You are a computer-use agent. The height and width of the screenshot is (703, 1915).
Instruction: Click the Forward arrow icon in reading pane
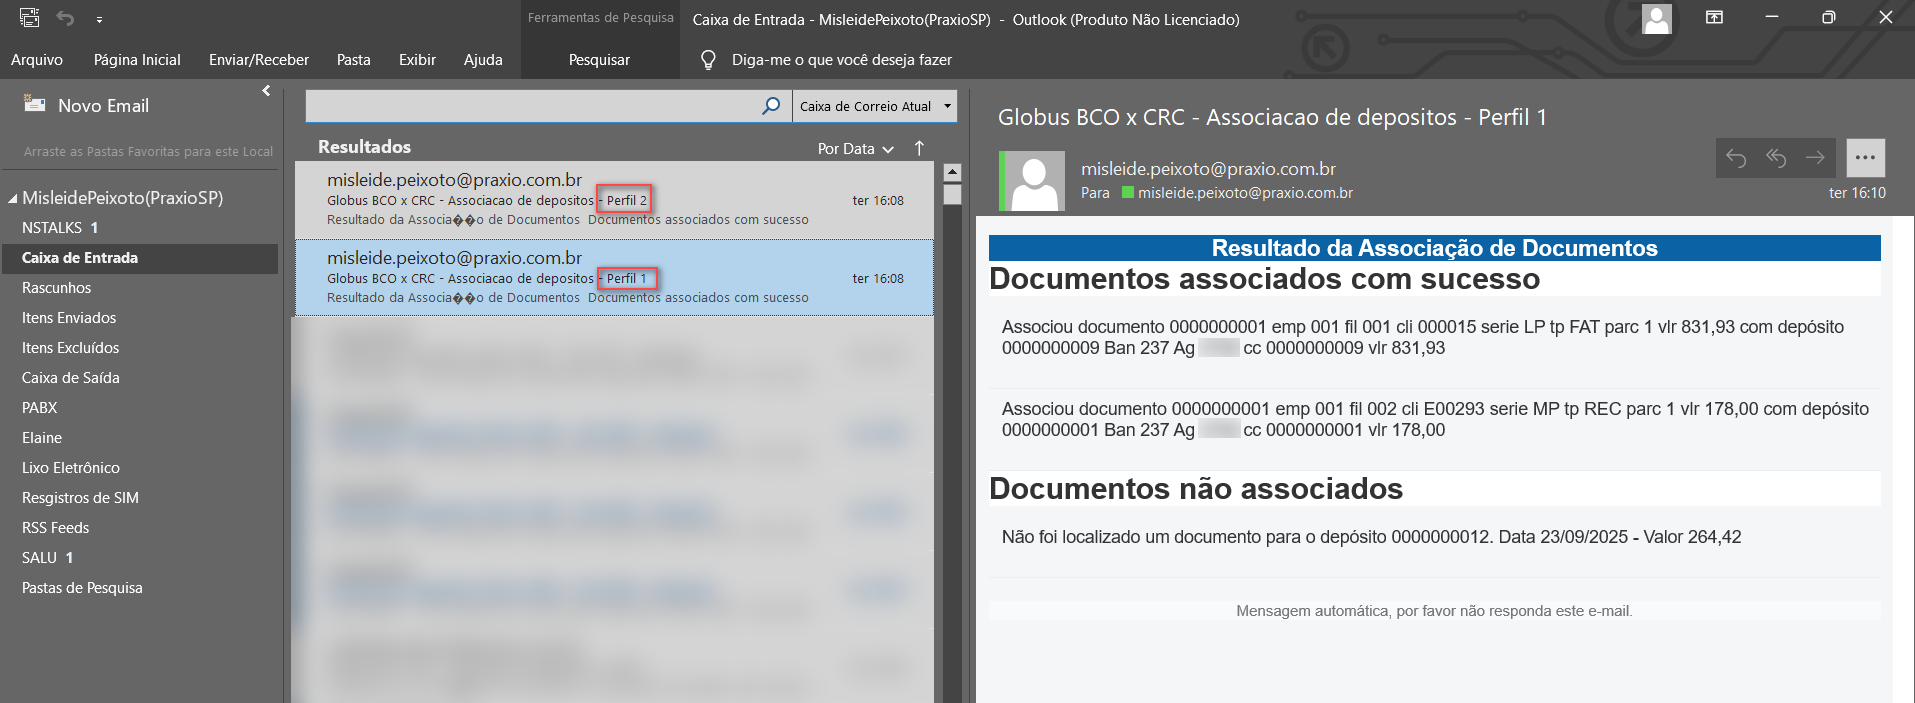pyautogui.click(x=1815, y=158)
